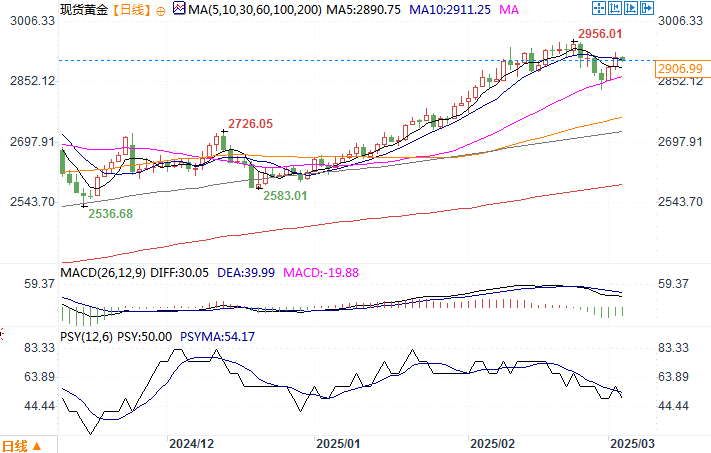Click the jump-to-latest arrow icon
Image resolution: width=711 pixels, height=453 pixels.
coord(647,8)
